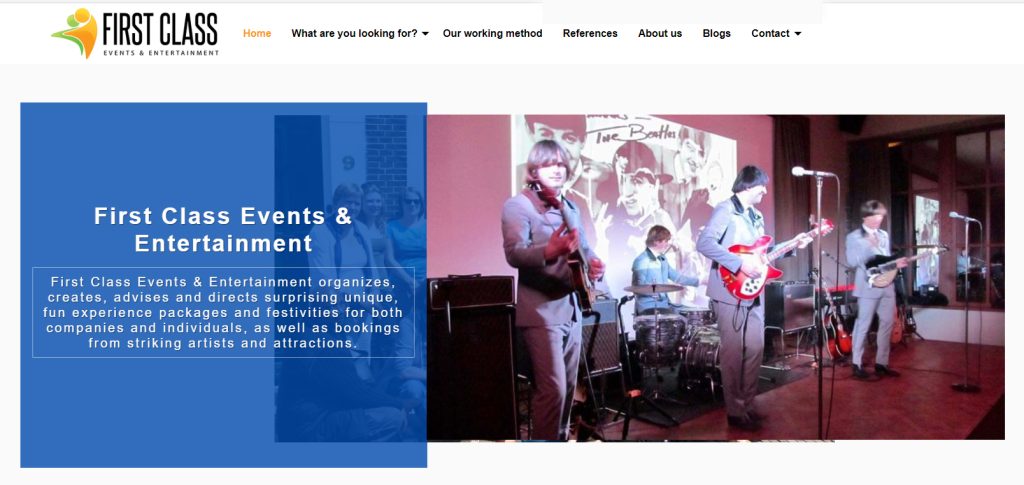The image size is (1024, 485).
Task: Click the FIRST CLASS logo wordmark
Action: pos(160,29)
